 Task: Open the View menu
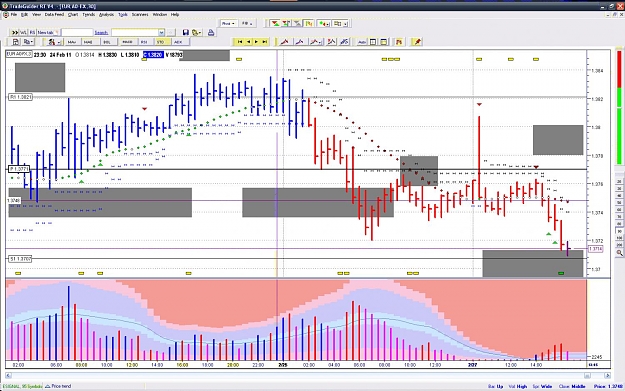pos(36,14)
